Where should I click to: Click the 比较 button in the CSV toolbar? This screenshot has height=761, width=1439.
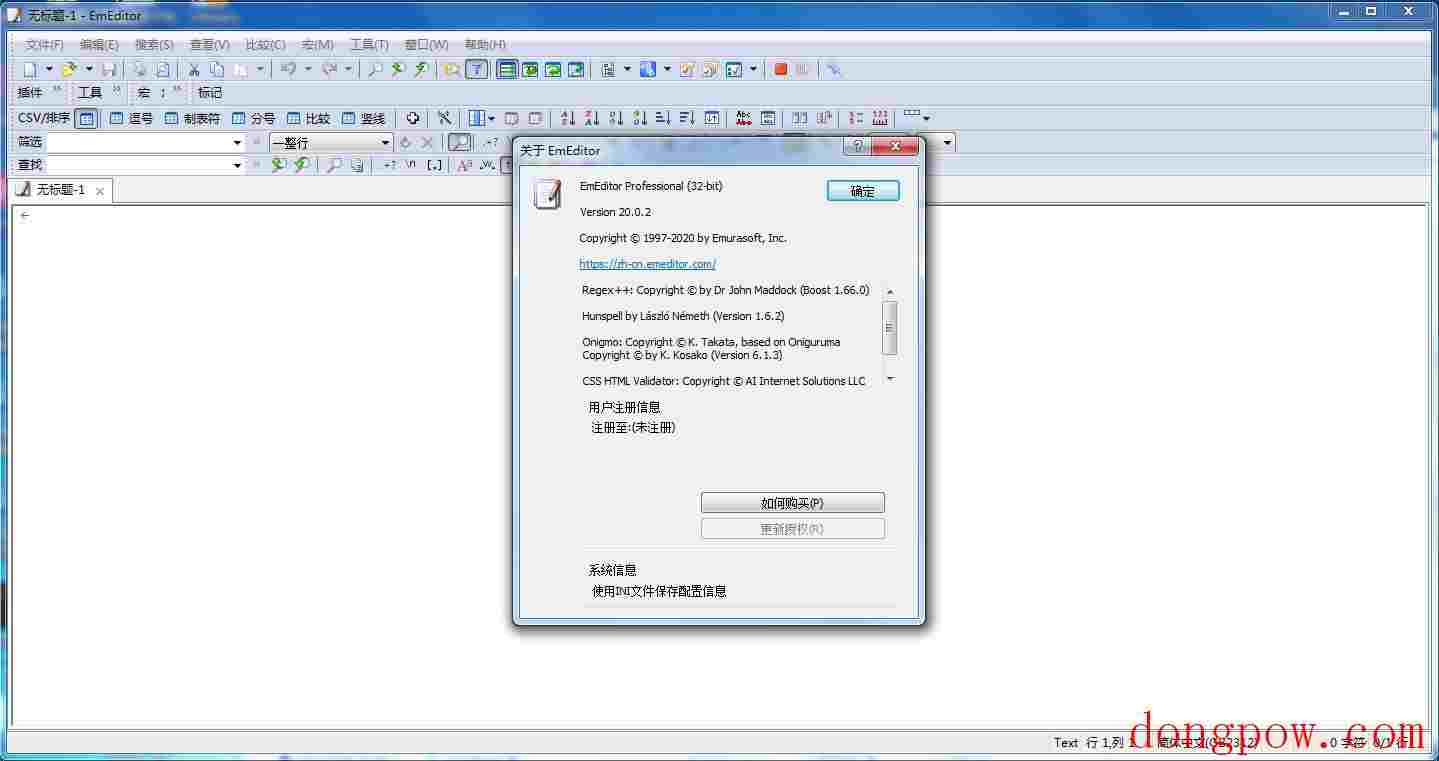[x=308, y=118]
